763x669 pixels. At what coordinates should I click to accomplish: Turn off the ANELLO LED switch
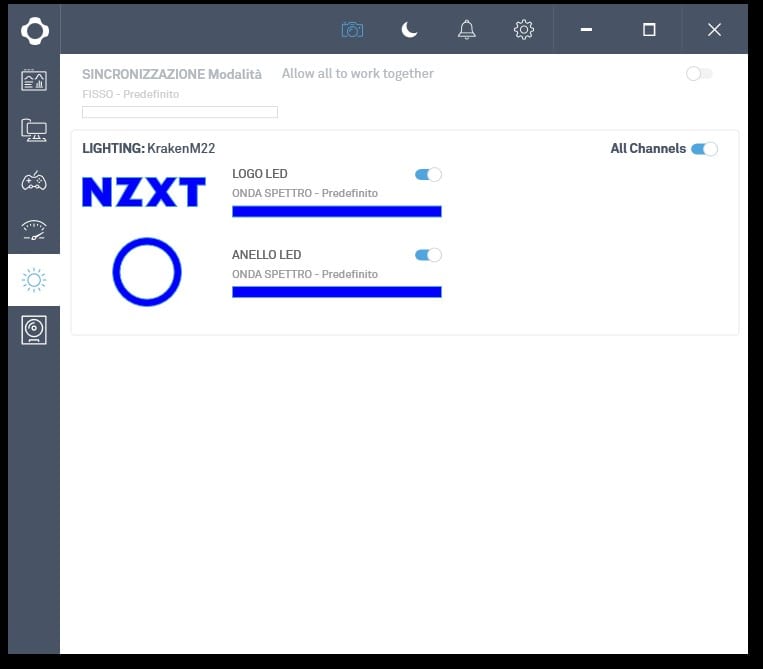[428, 255]
